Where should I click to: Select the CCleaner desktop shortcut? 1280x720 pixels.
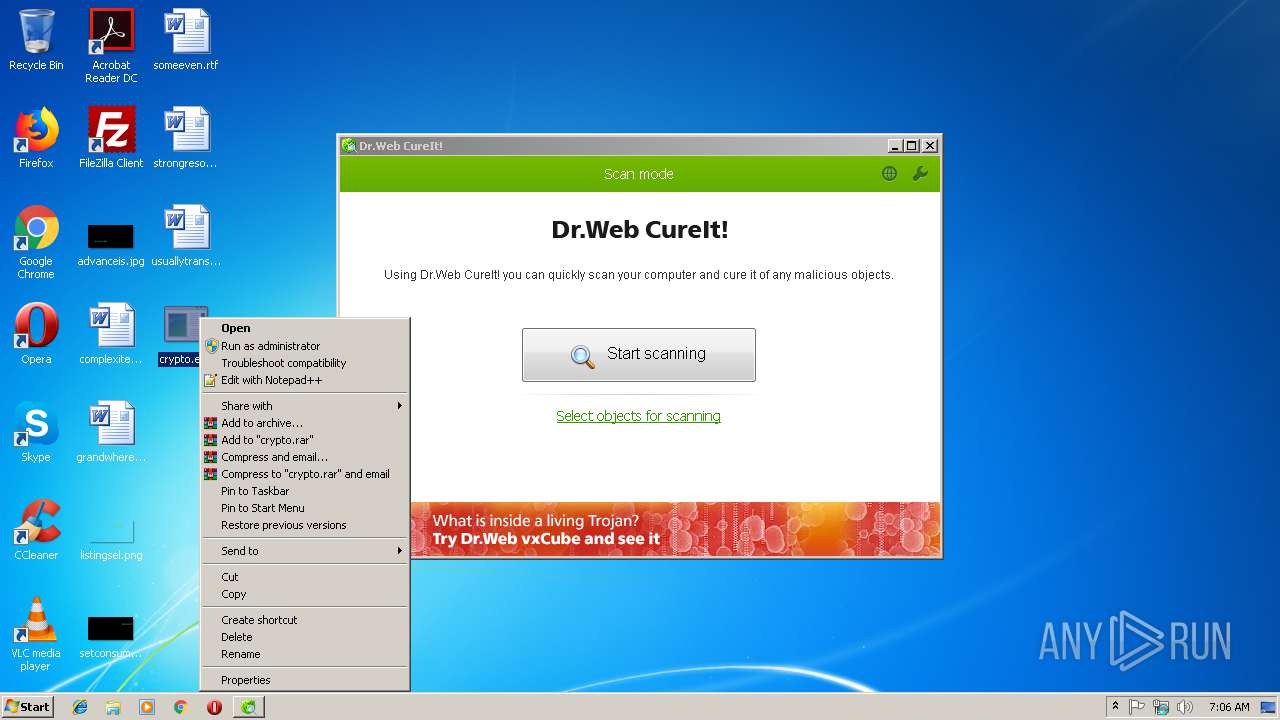pyautogui.click(x=36, y=530)
